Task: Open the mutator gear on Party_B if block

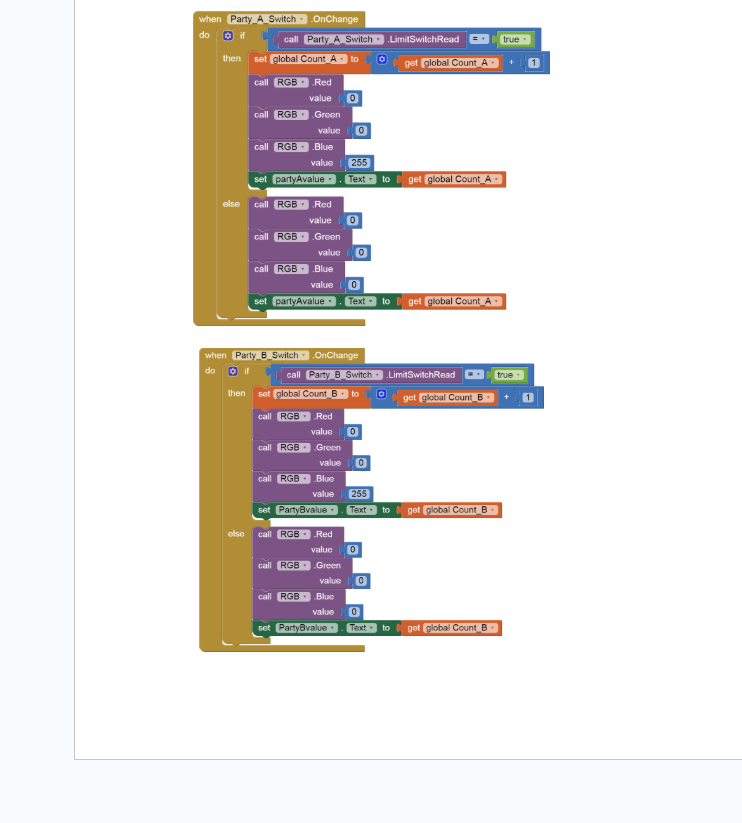Action: click(x=233, y=371)
